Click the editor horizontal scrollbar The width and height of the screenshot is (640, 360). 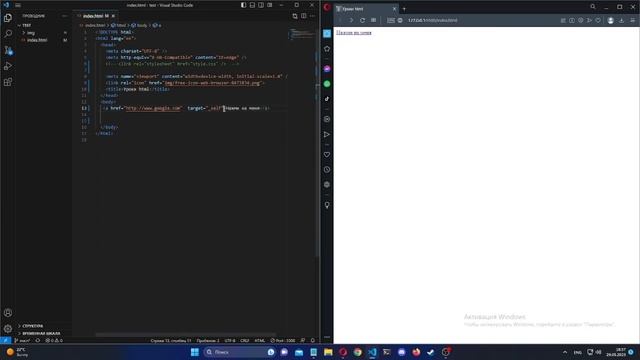point(186,335)
